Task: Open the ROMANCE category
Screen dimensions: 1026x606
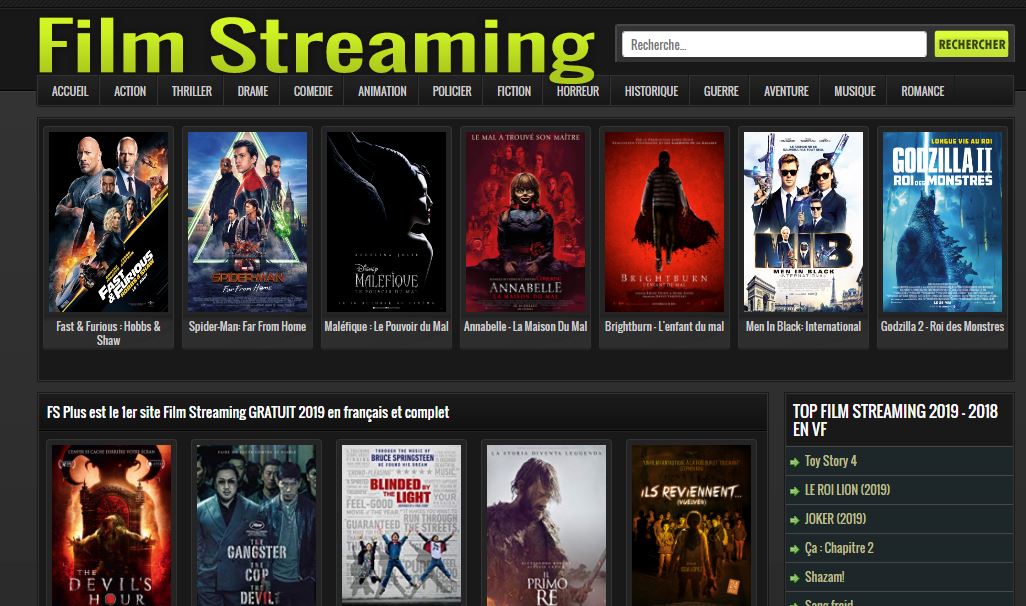Action: tap(922, 91)
